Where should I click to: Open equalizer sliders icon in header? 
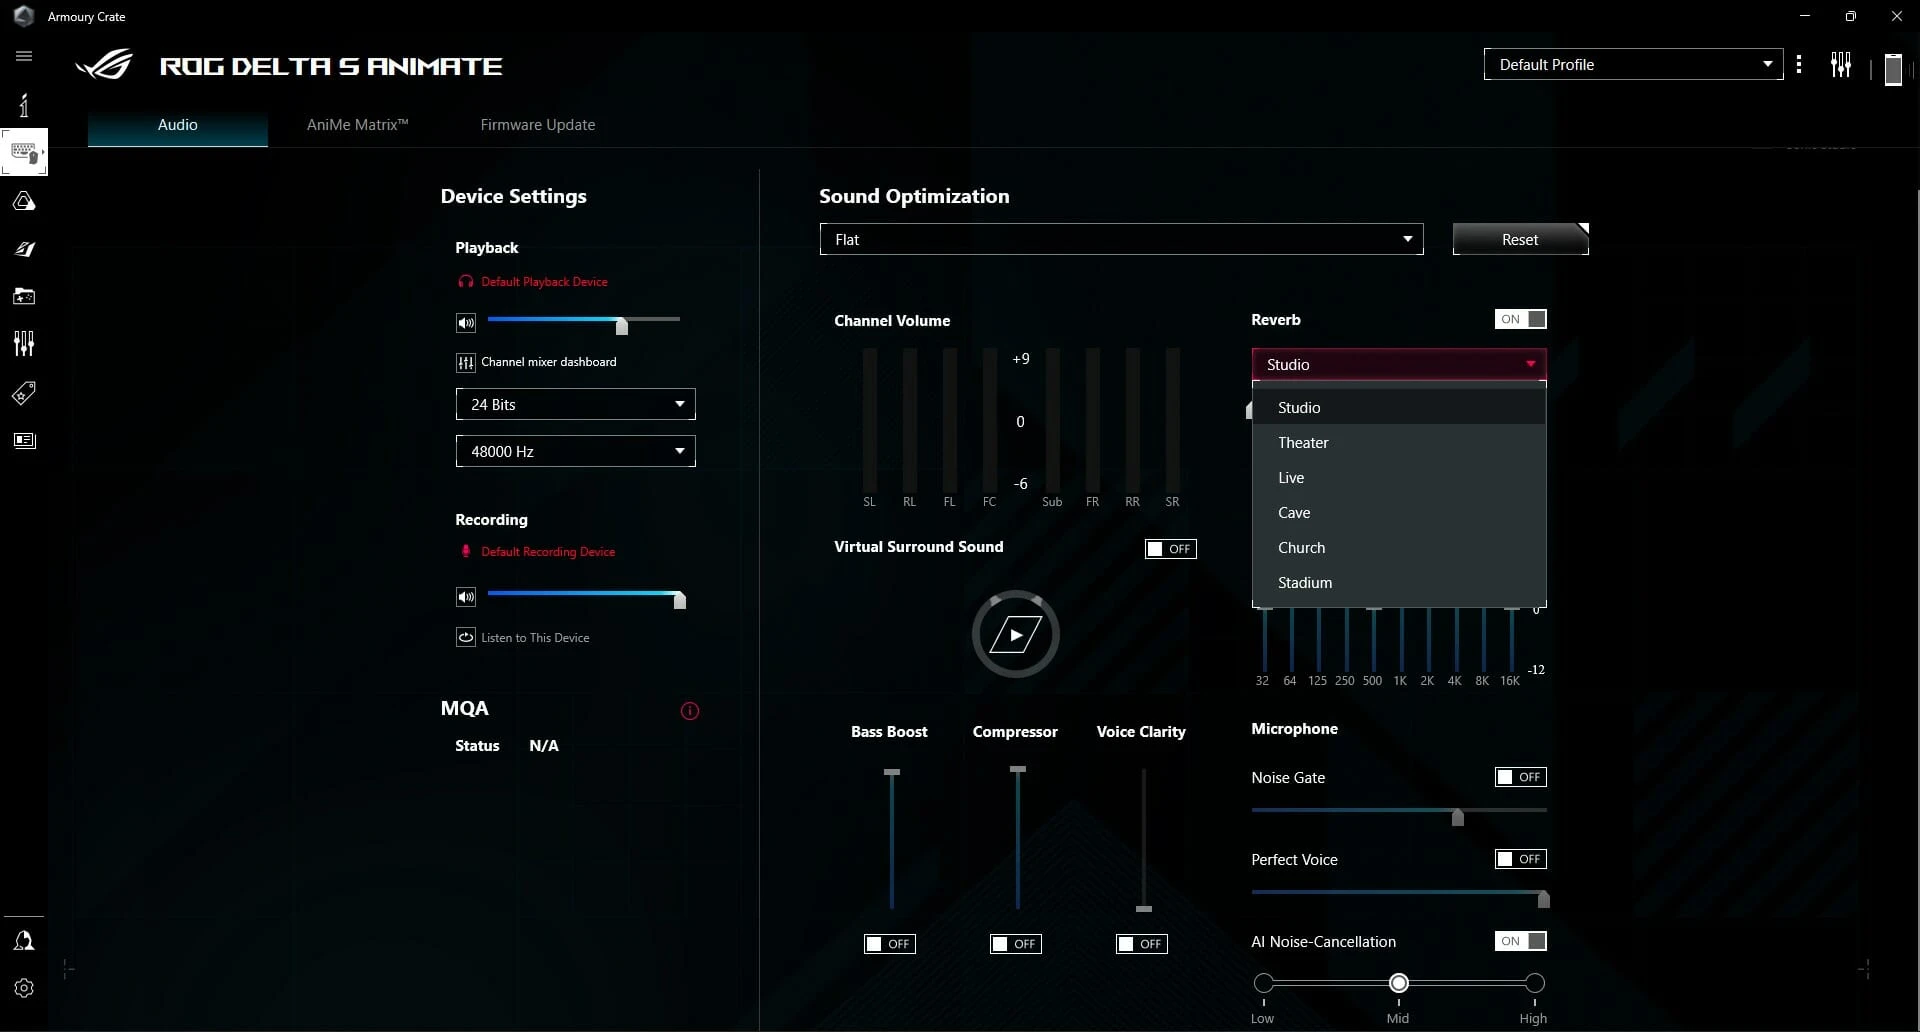pos(1841,65)
